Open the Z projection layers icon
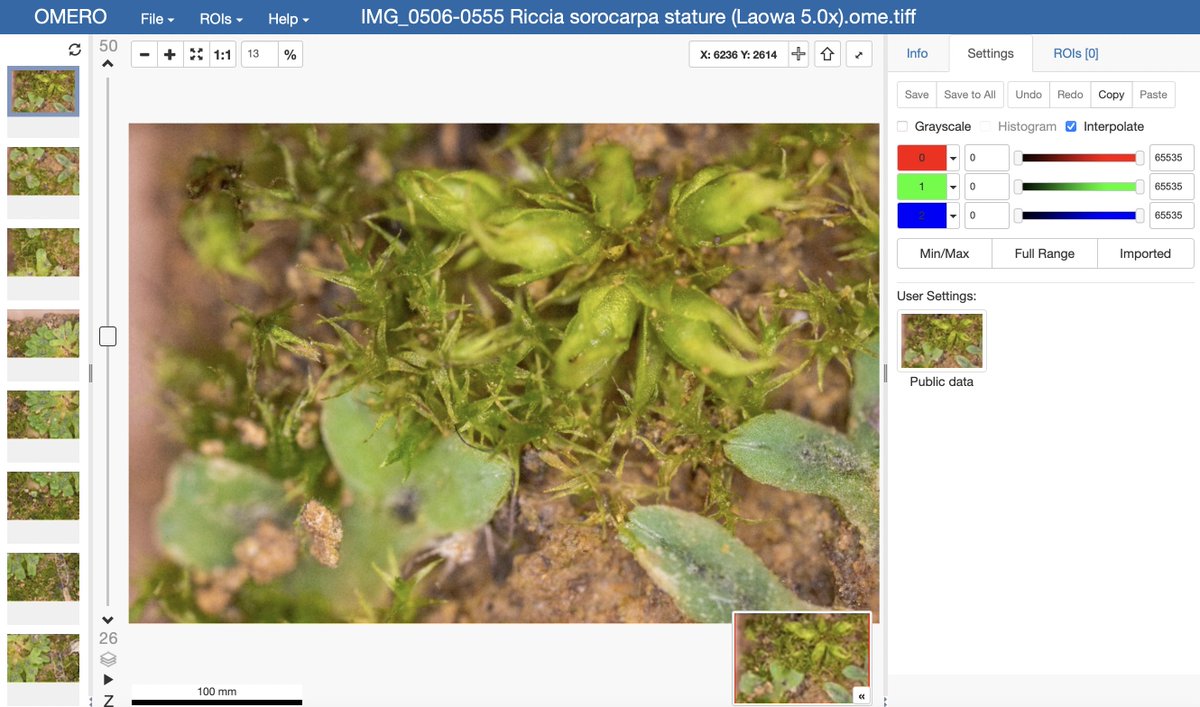 [x=108, y=660]
